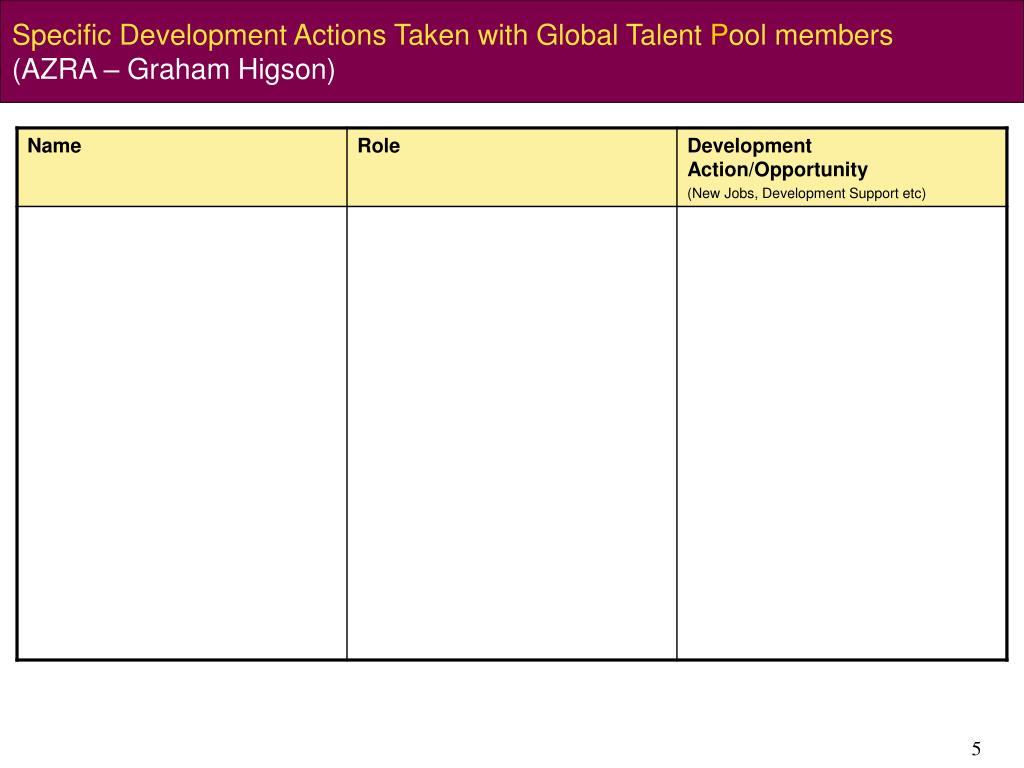Click the empty cell below the Name header
The height and width of the screenshot is (768, 1024).
pos(182,433)
